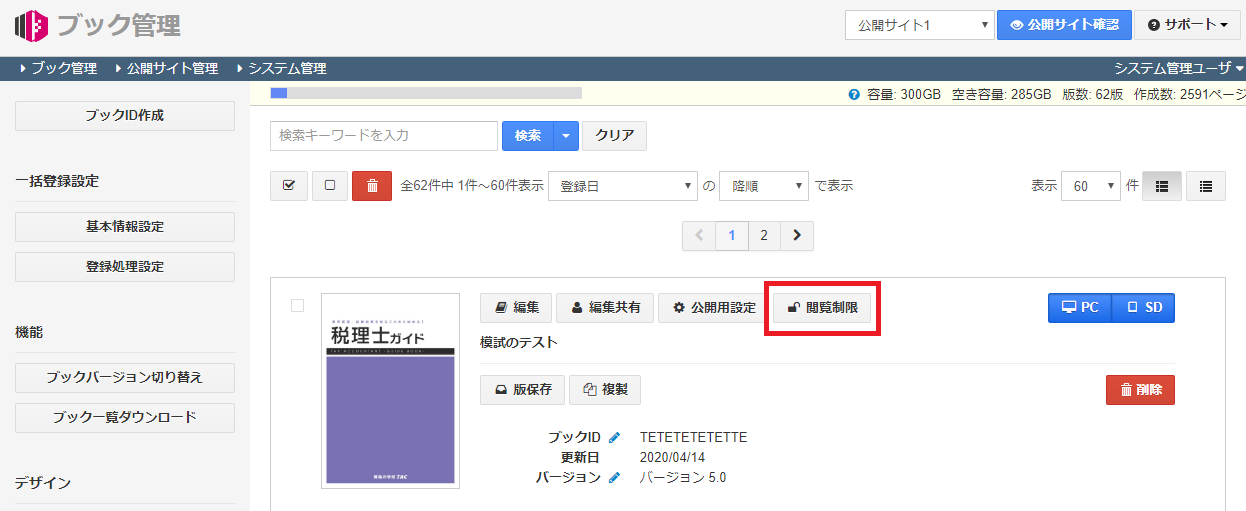
Task: Switch to compact list view icon
Action: 1205,186
